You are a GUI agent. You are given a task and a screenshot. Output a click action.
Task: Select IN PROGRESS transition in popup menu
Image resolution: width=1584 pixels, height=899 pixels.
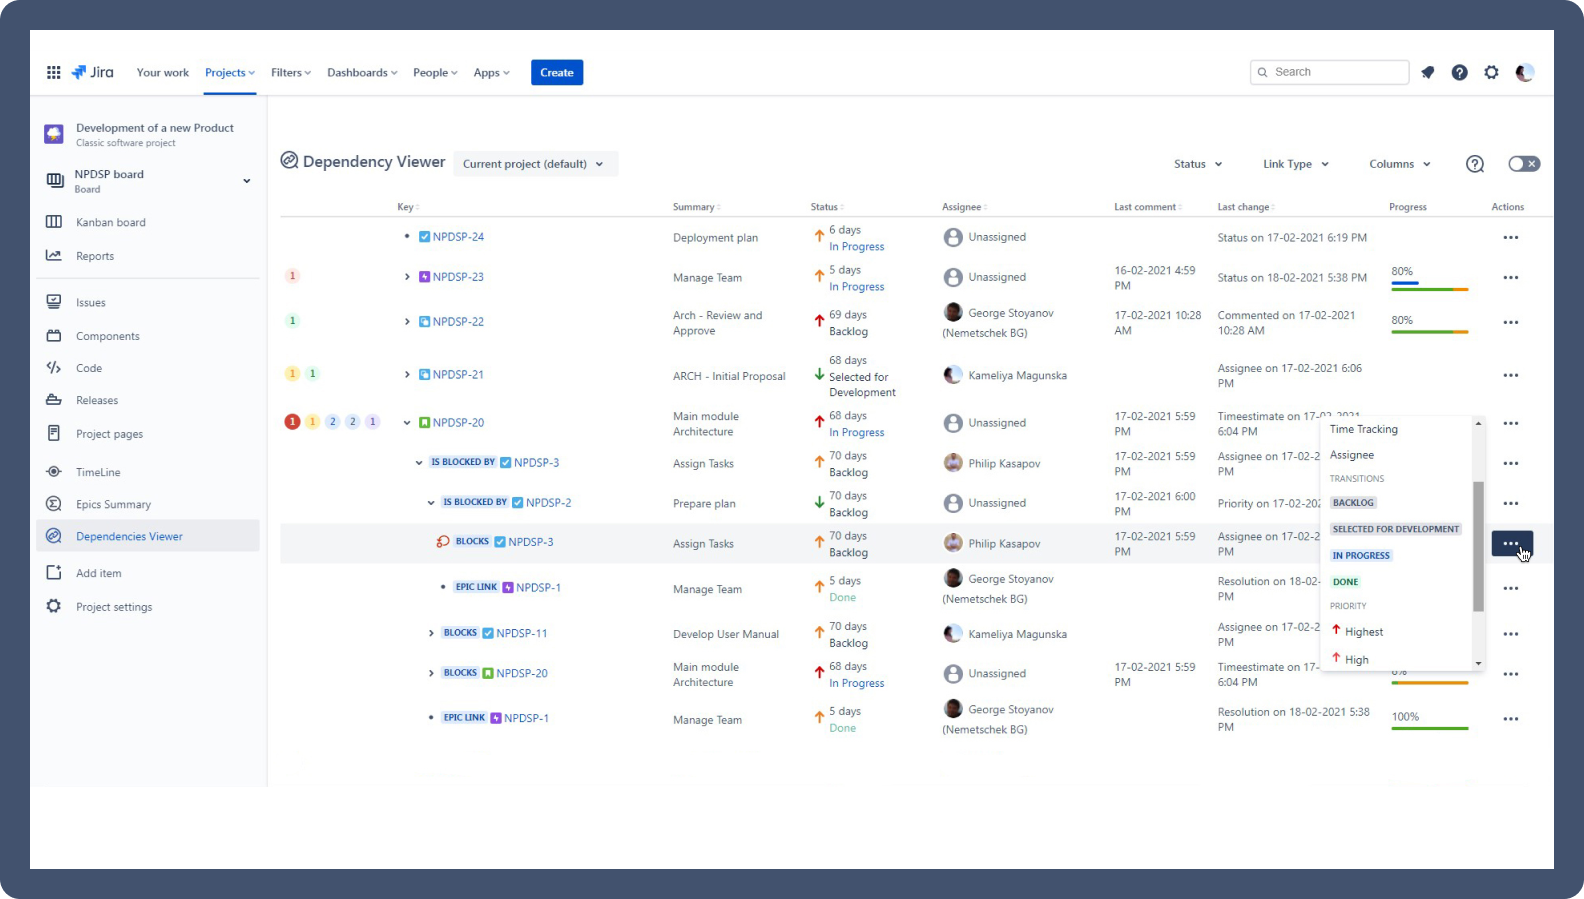(x=1361, y=555)
